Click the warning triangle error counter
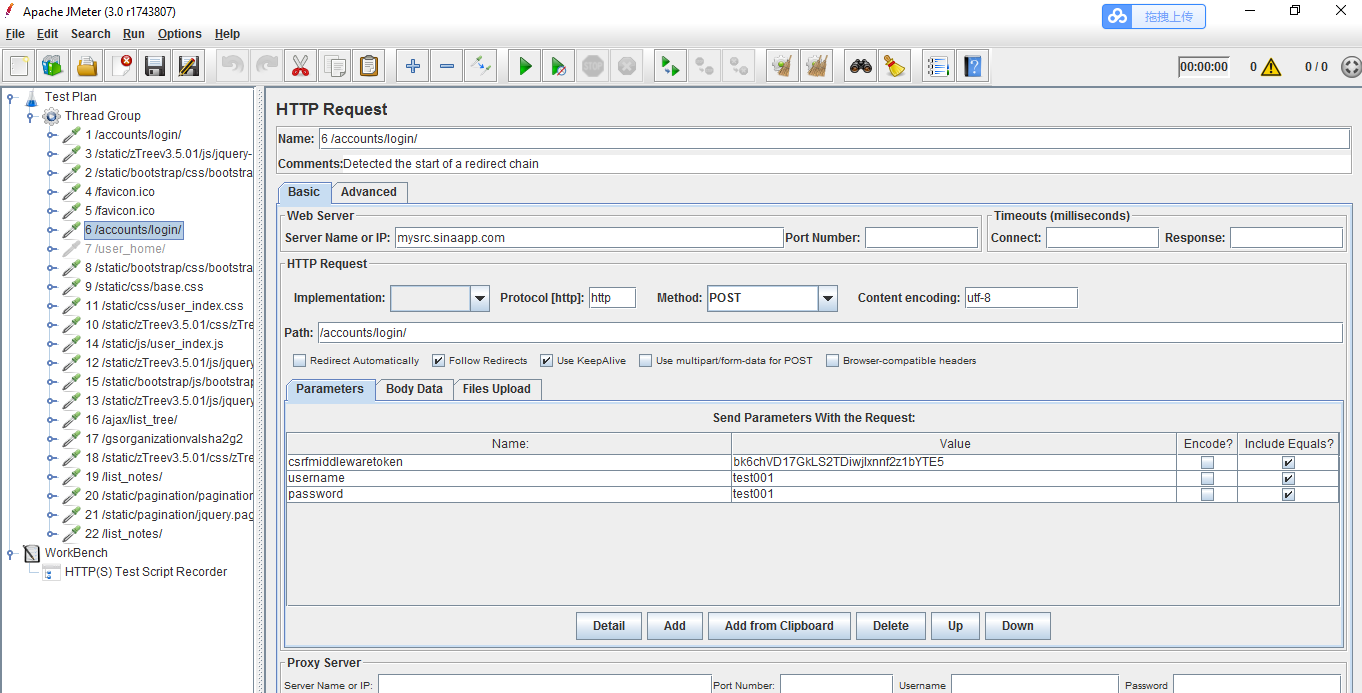 (x=1271, y=67)
